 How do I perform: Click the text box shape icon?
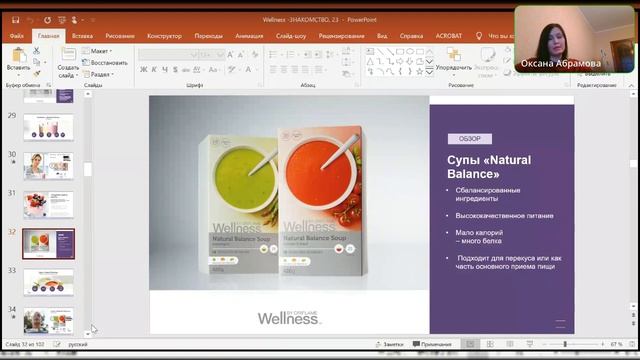[370, 51]
